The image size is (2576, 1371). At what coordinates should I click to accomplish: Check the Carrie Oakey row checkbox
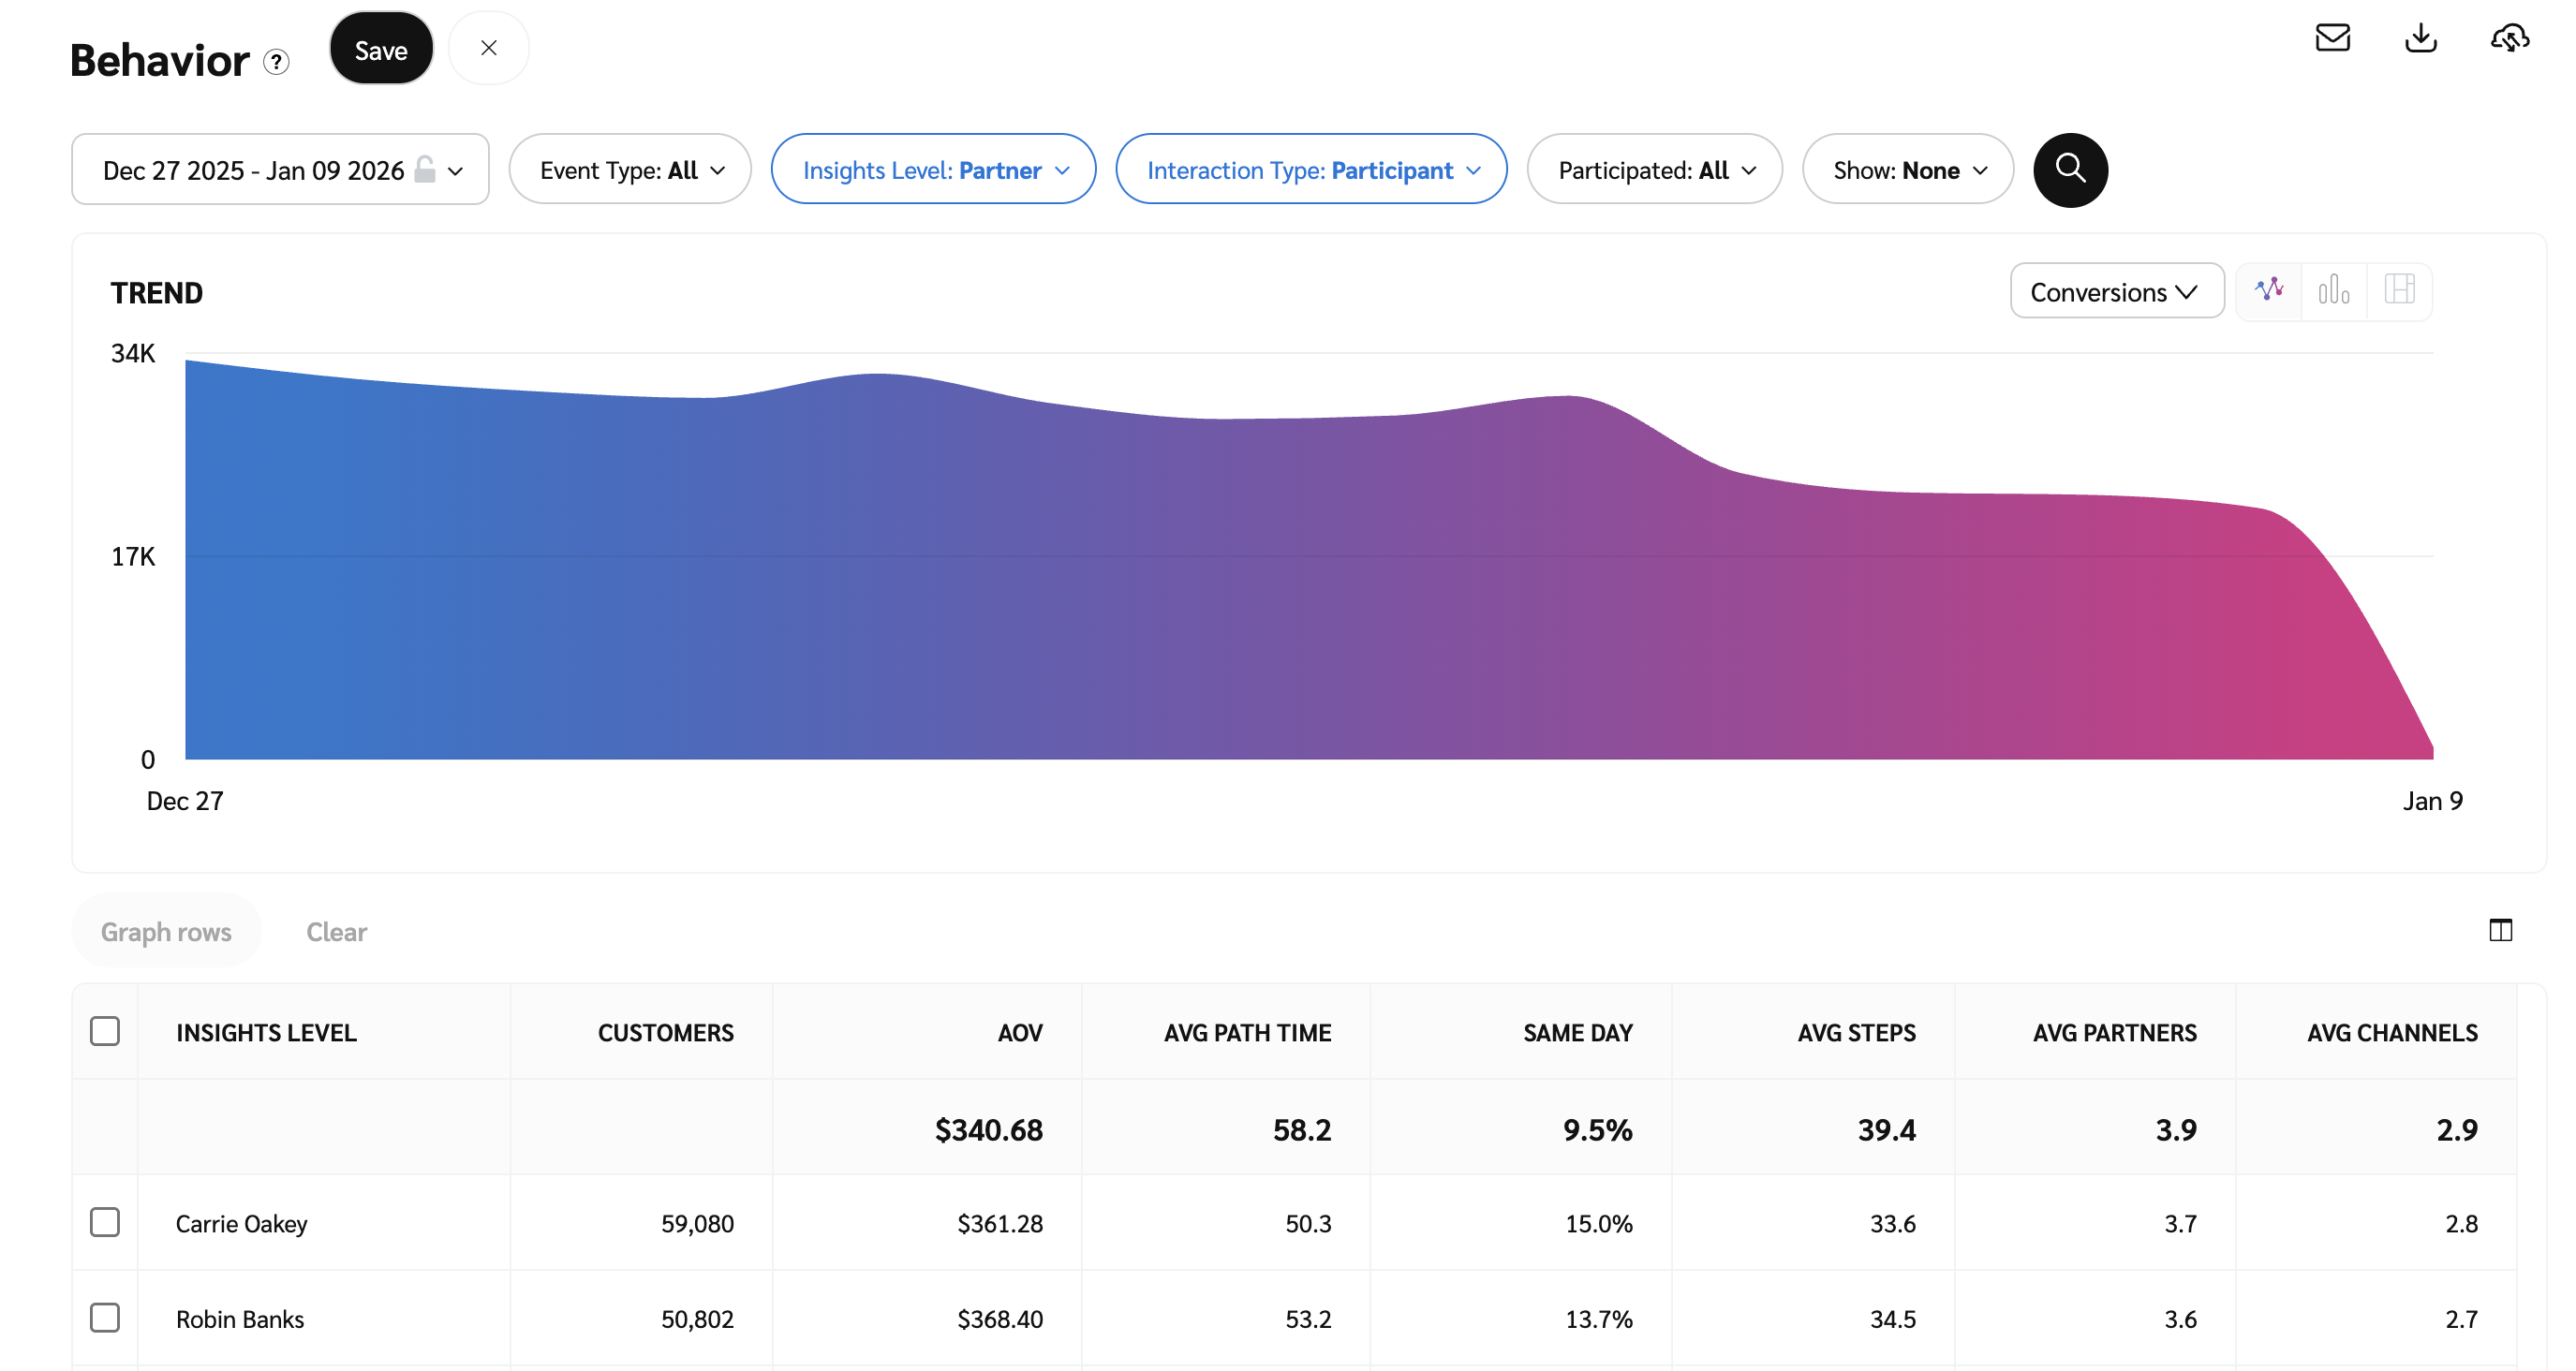105,1222
